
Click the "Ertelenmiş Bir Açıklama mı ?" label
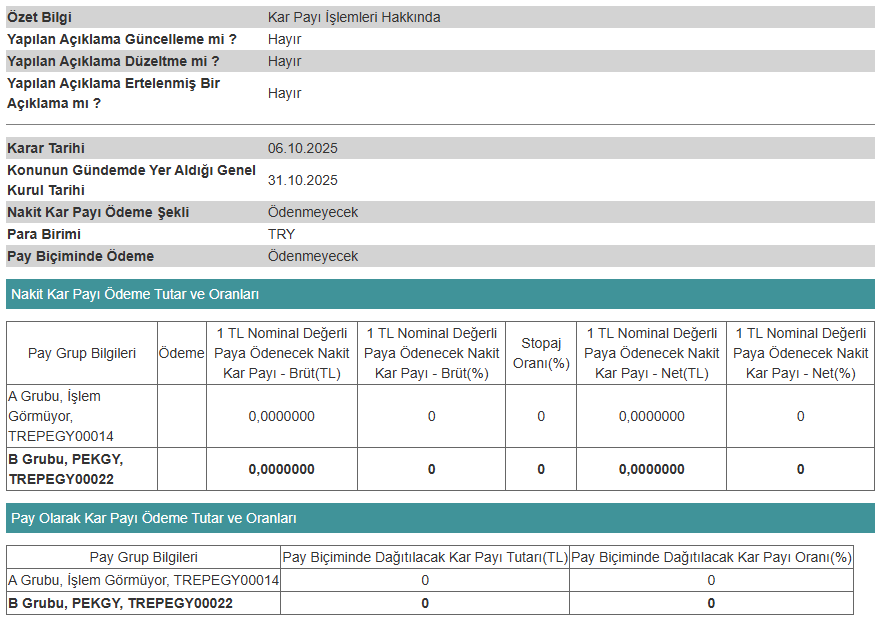pos(113,93)
